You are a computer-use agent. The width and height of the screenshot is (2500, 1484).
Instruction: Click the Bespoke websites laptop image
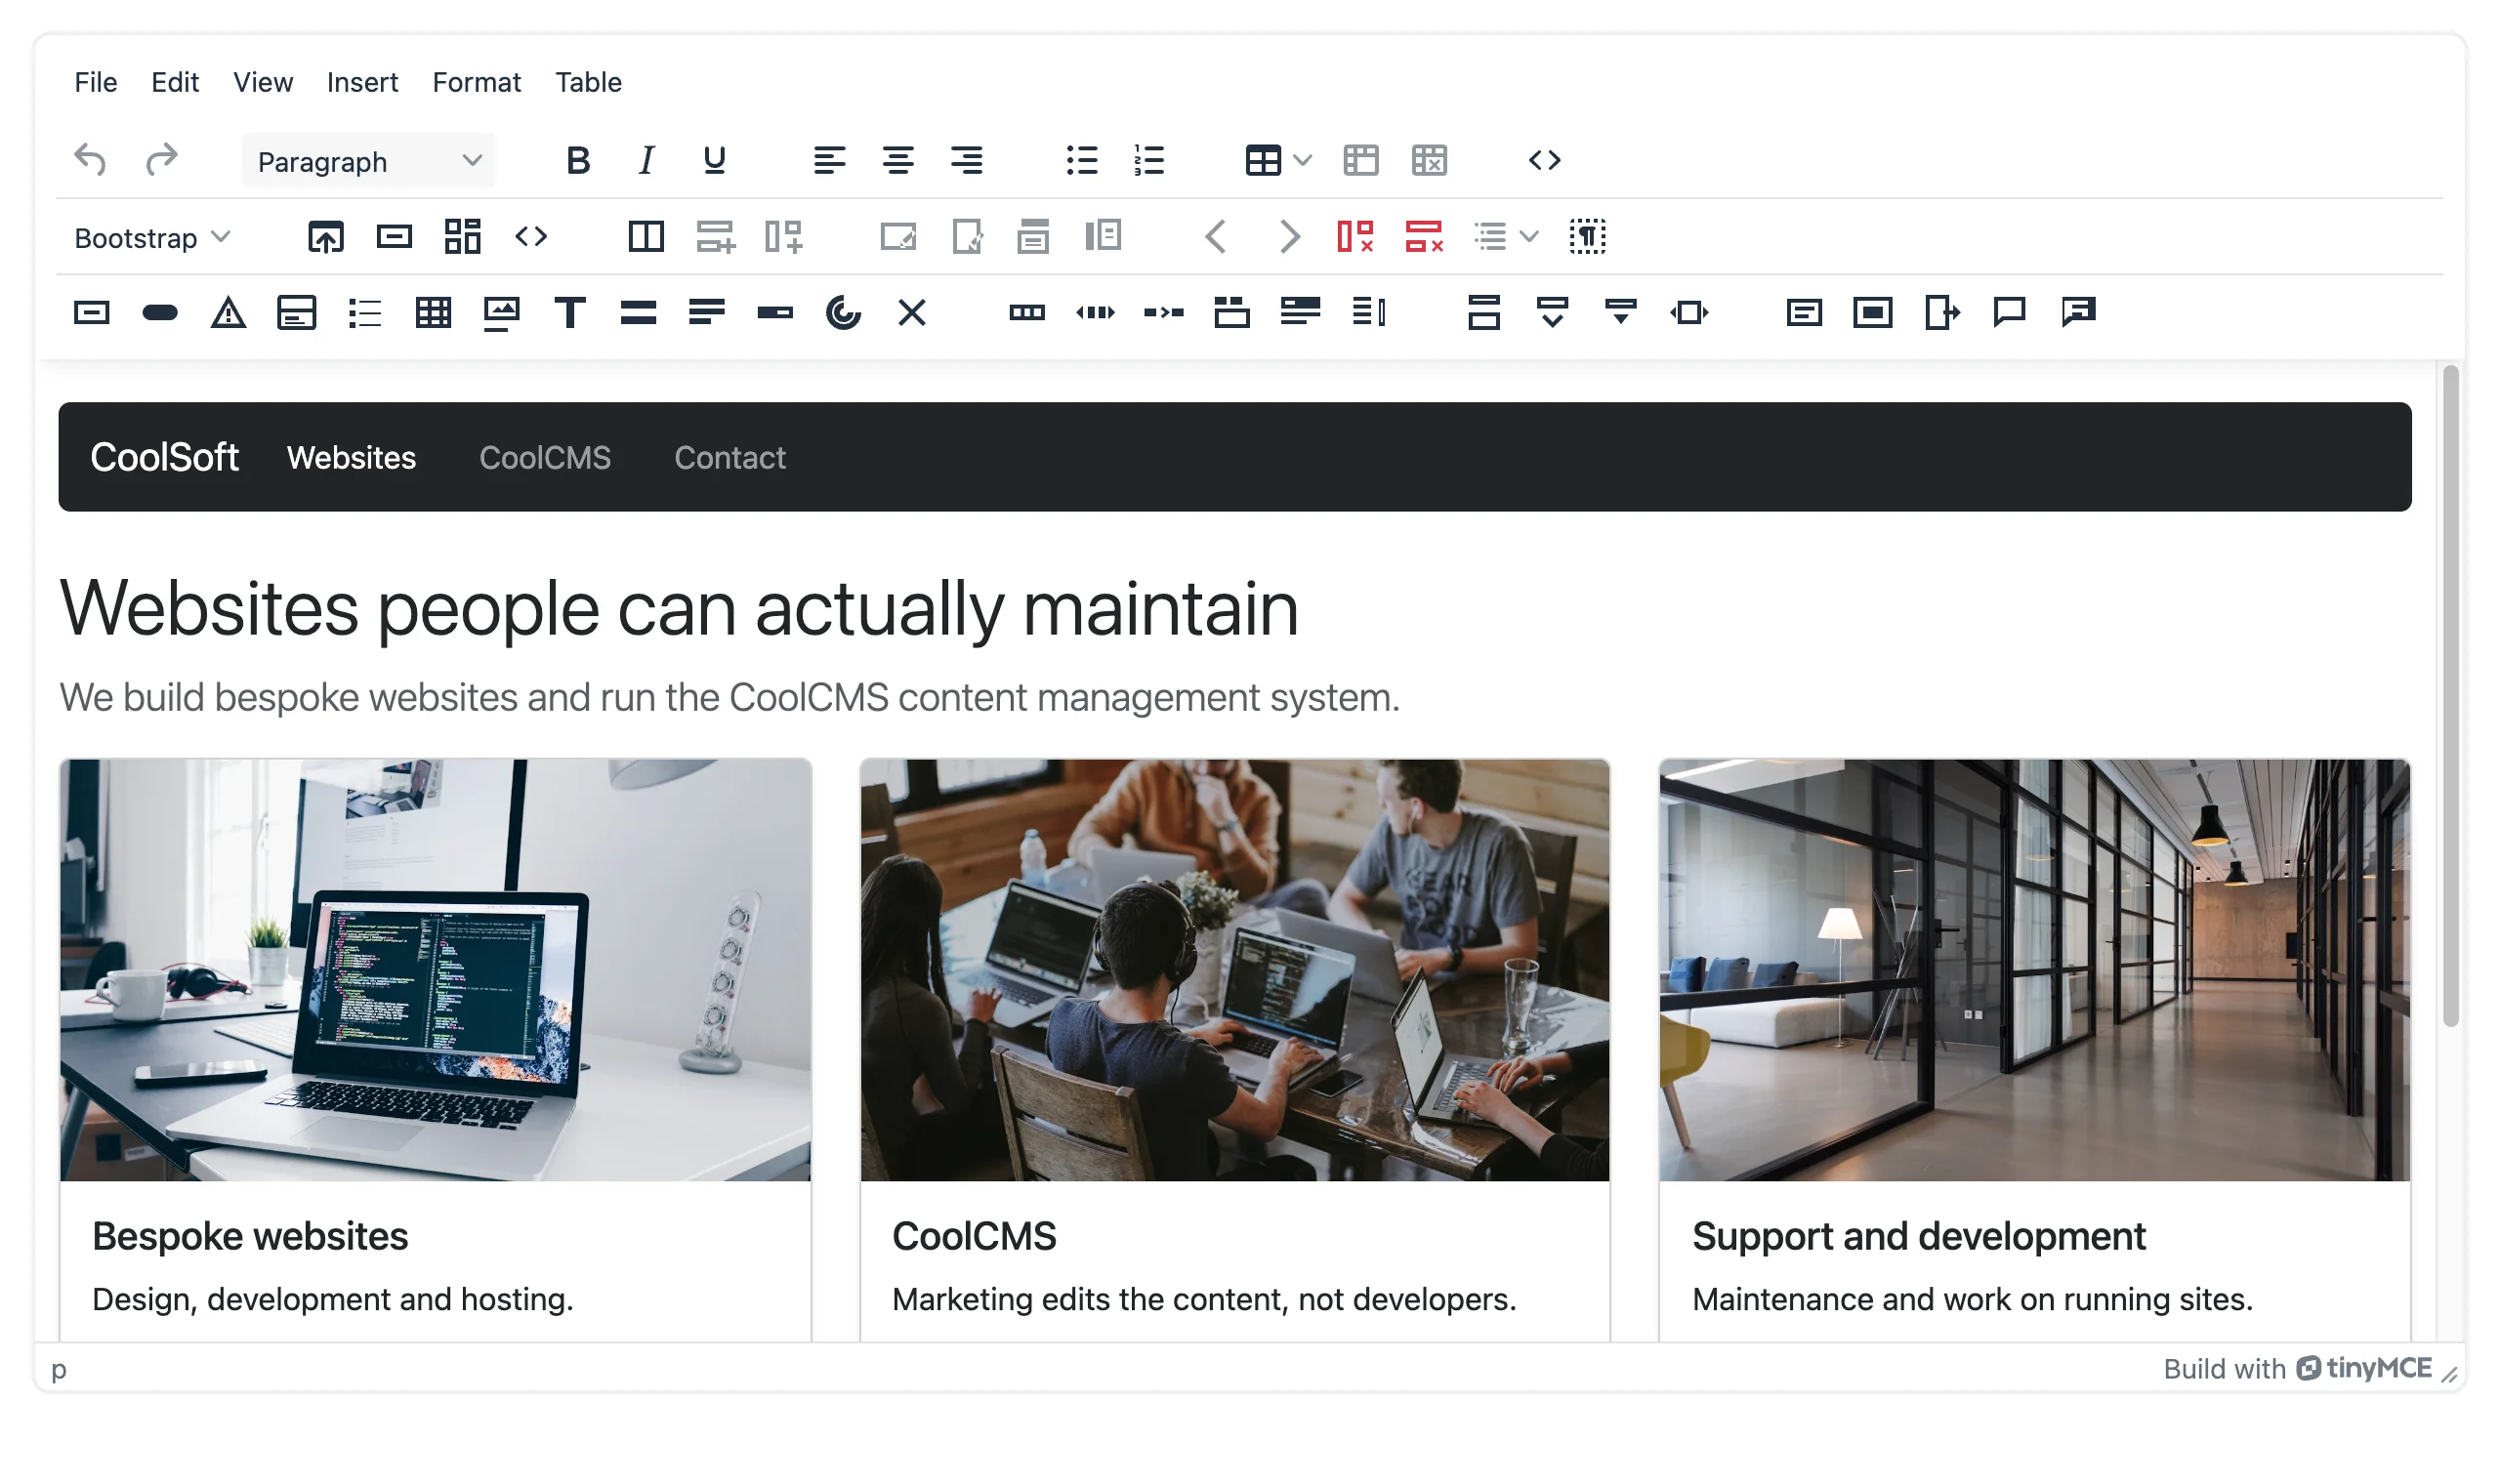tap(435, 970)
